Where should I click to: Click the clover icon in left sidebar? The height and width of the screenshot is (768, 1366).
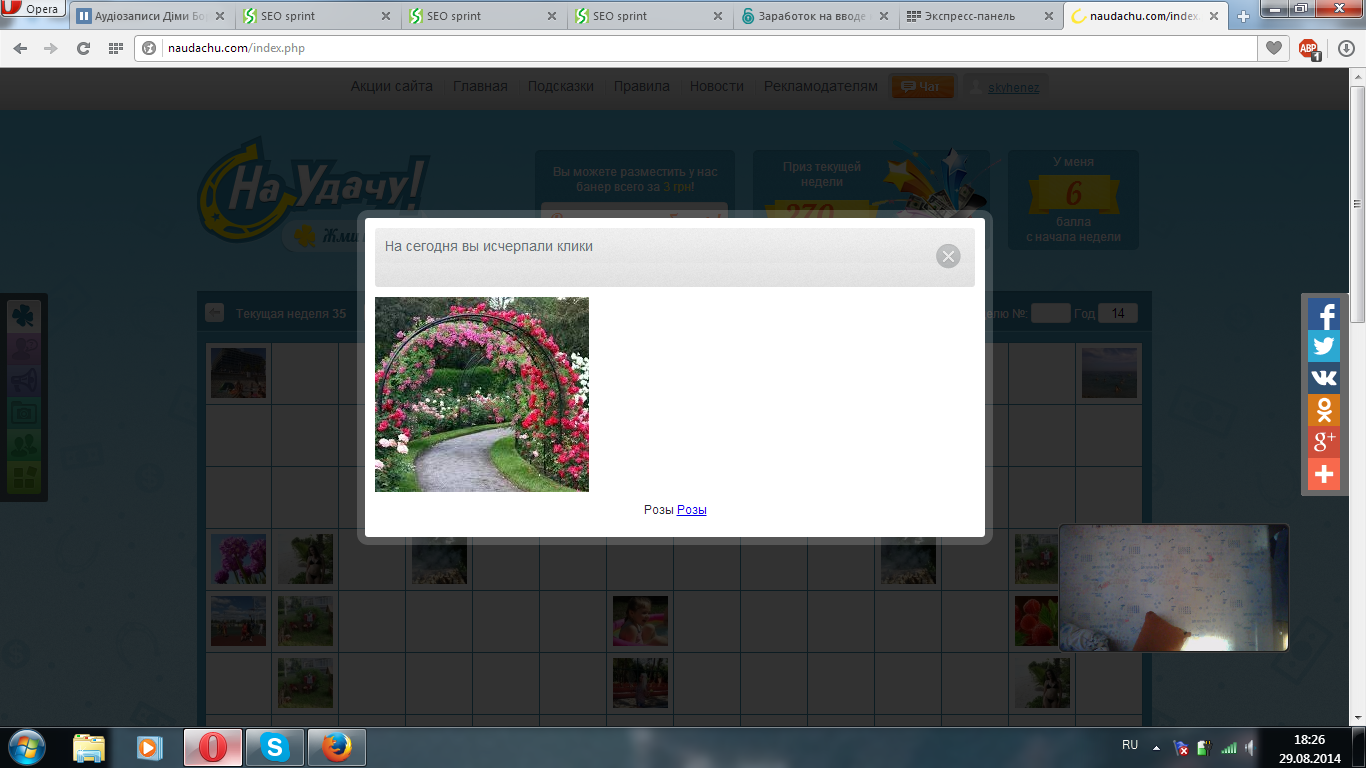[24, 316]
